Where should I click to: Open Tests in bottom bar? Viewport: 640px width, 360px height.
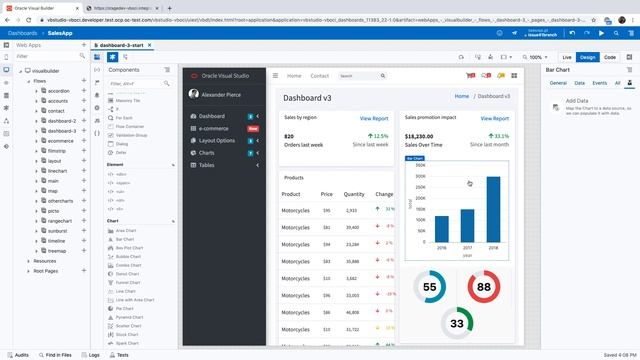click(x=119, y=355)
